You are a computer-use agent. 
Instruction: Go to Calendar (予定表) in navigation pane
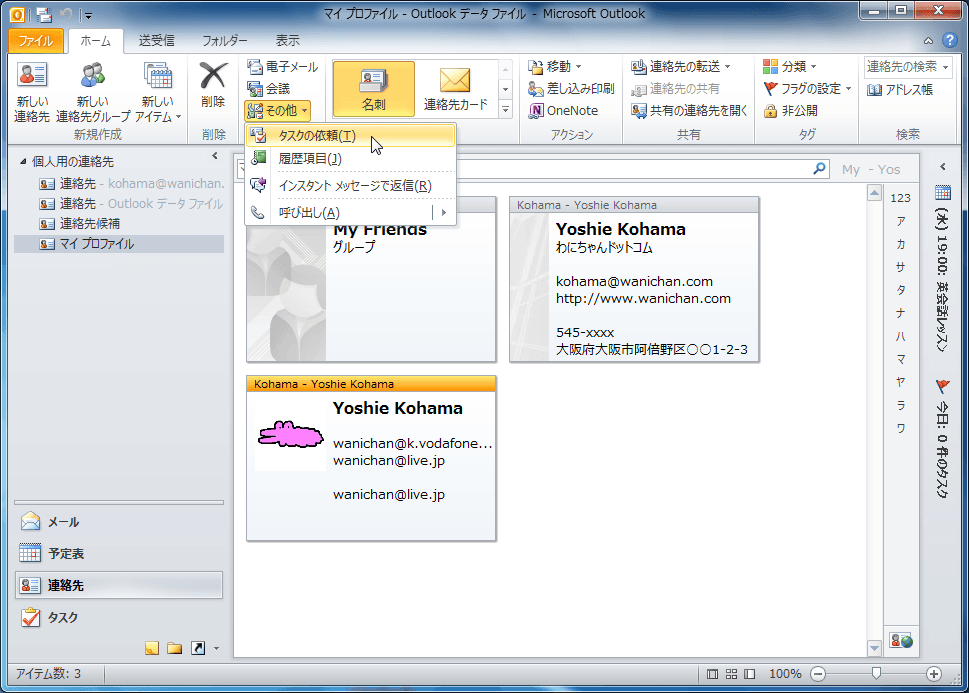point(119,553)
